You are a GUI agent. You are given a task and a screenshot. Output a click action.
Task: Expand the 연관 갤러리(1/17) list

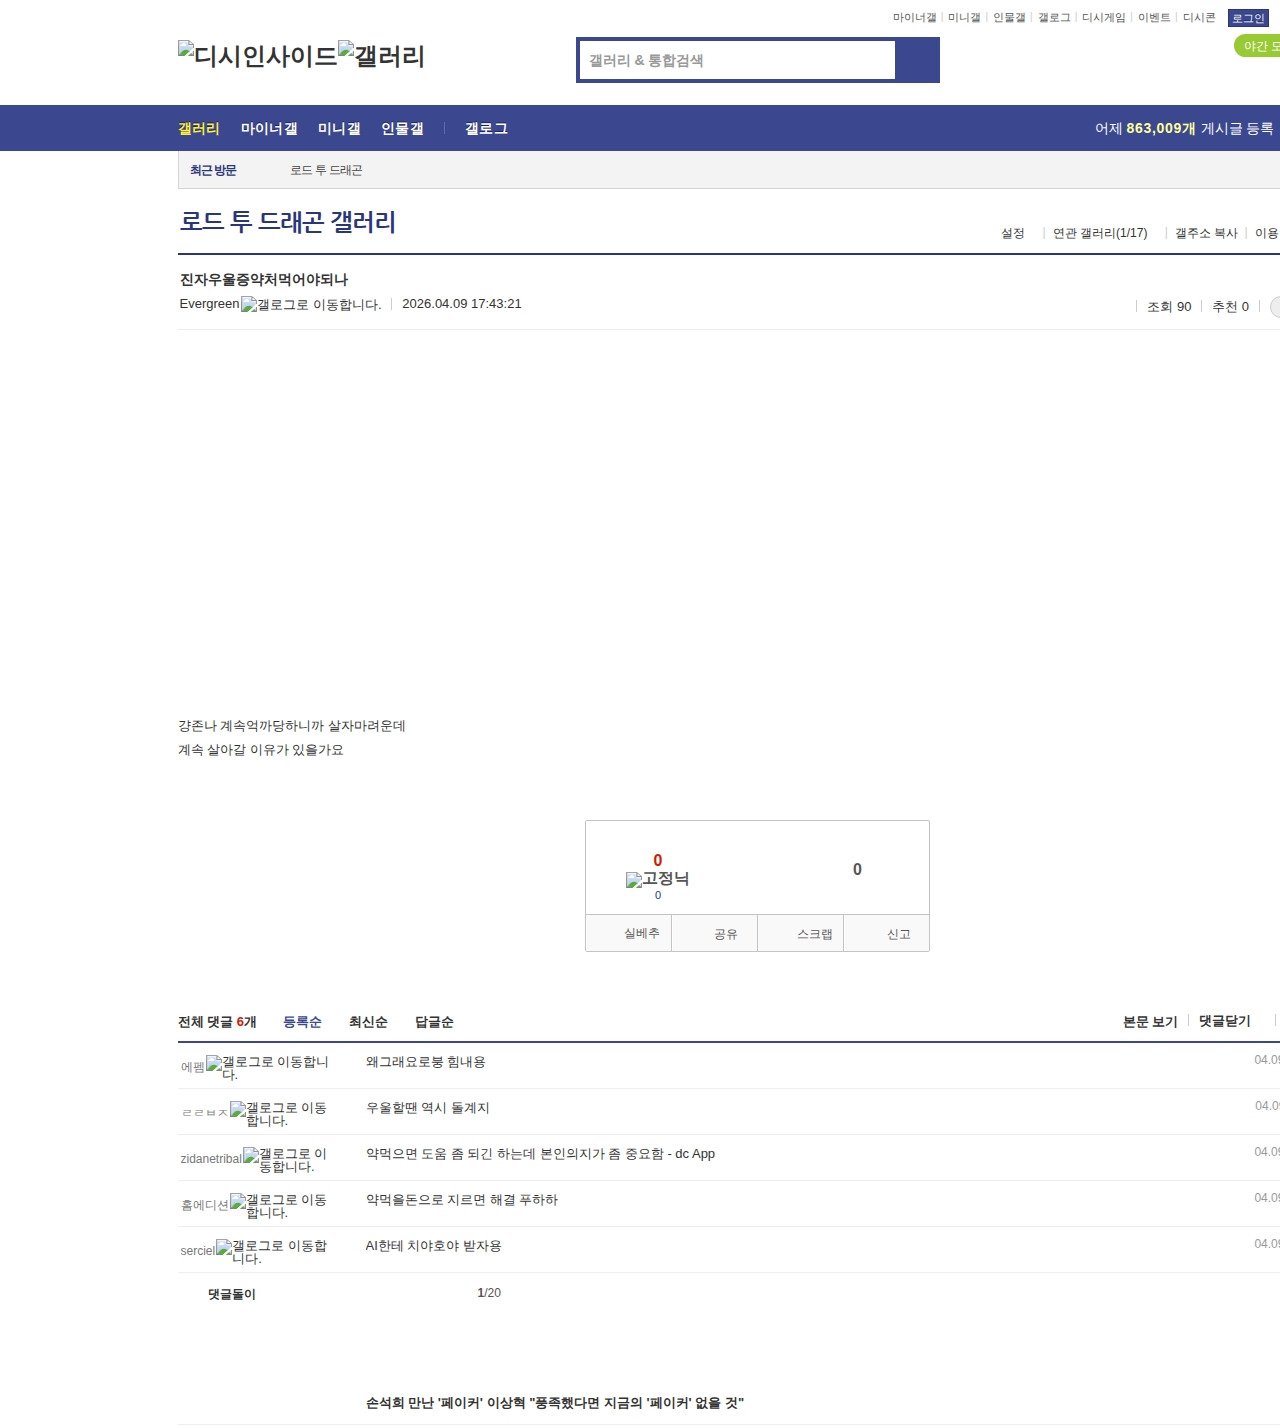coord(1100,233)
